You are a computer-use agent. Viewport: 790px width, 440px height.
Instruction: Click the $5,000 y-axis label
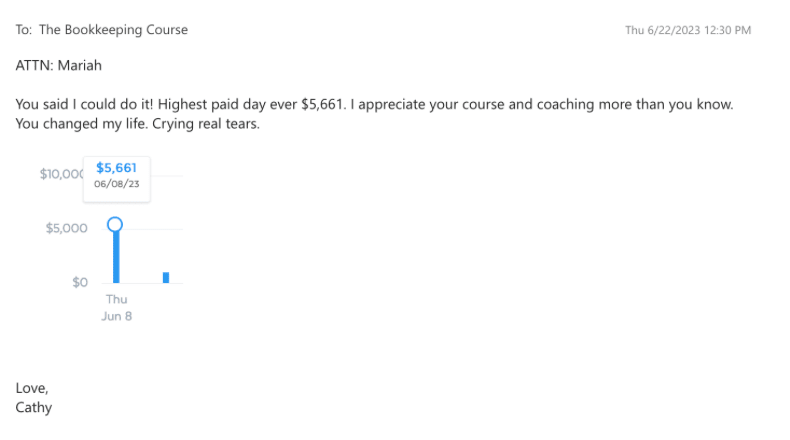67,228
